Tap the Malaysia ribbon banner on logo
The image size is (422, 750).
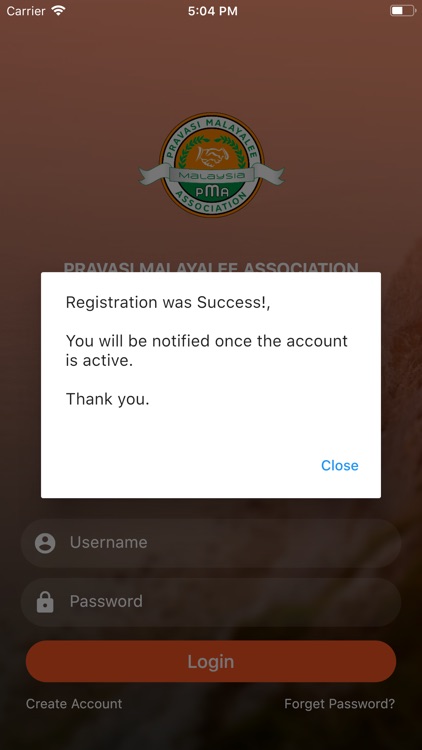pyautogui.click(x=211, y=176)
